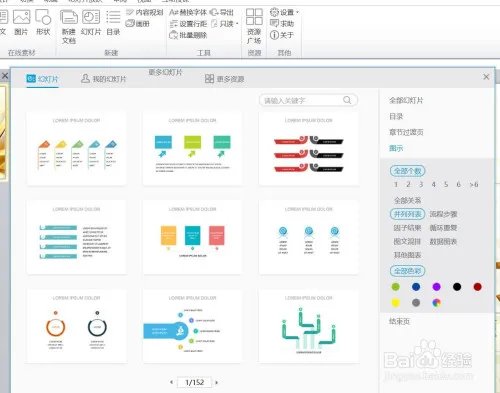Image resolution: width=500 pixels, height=393 pixels.
Task: Open 内容规划 in the ribbon
Action: click(x=145, y=12)
